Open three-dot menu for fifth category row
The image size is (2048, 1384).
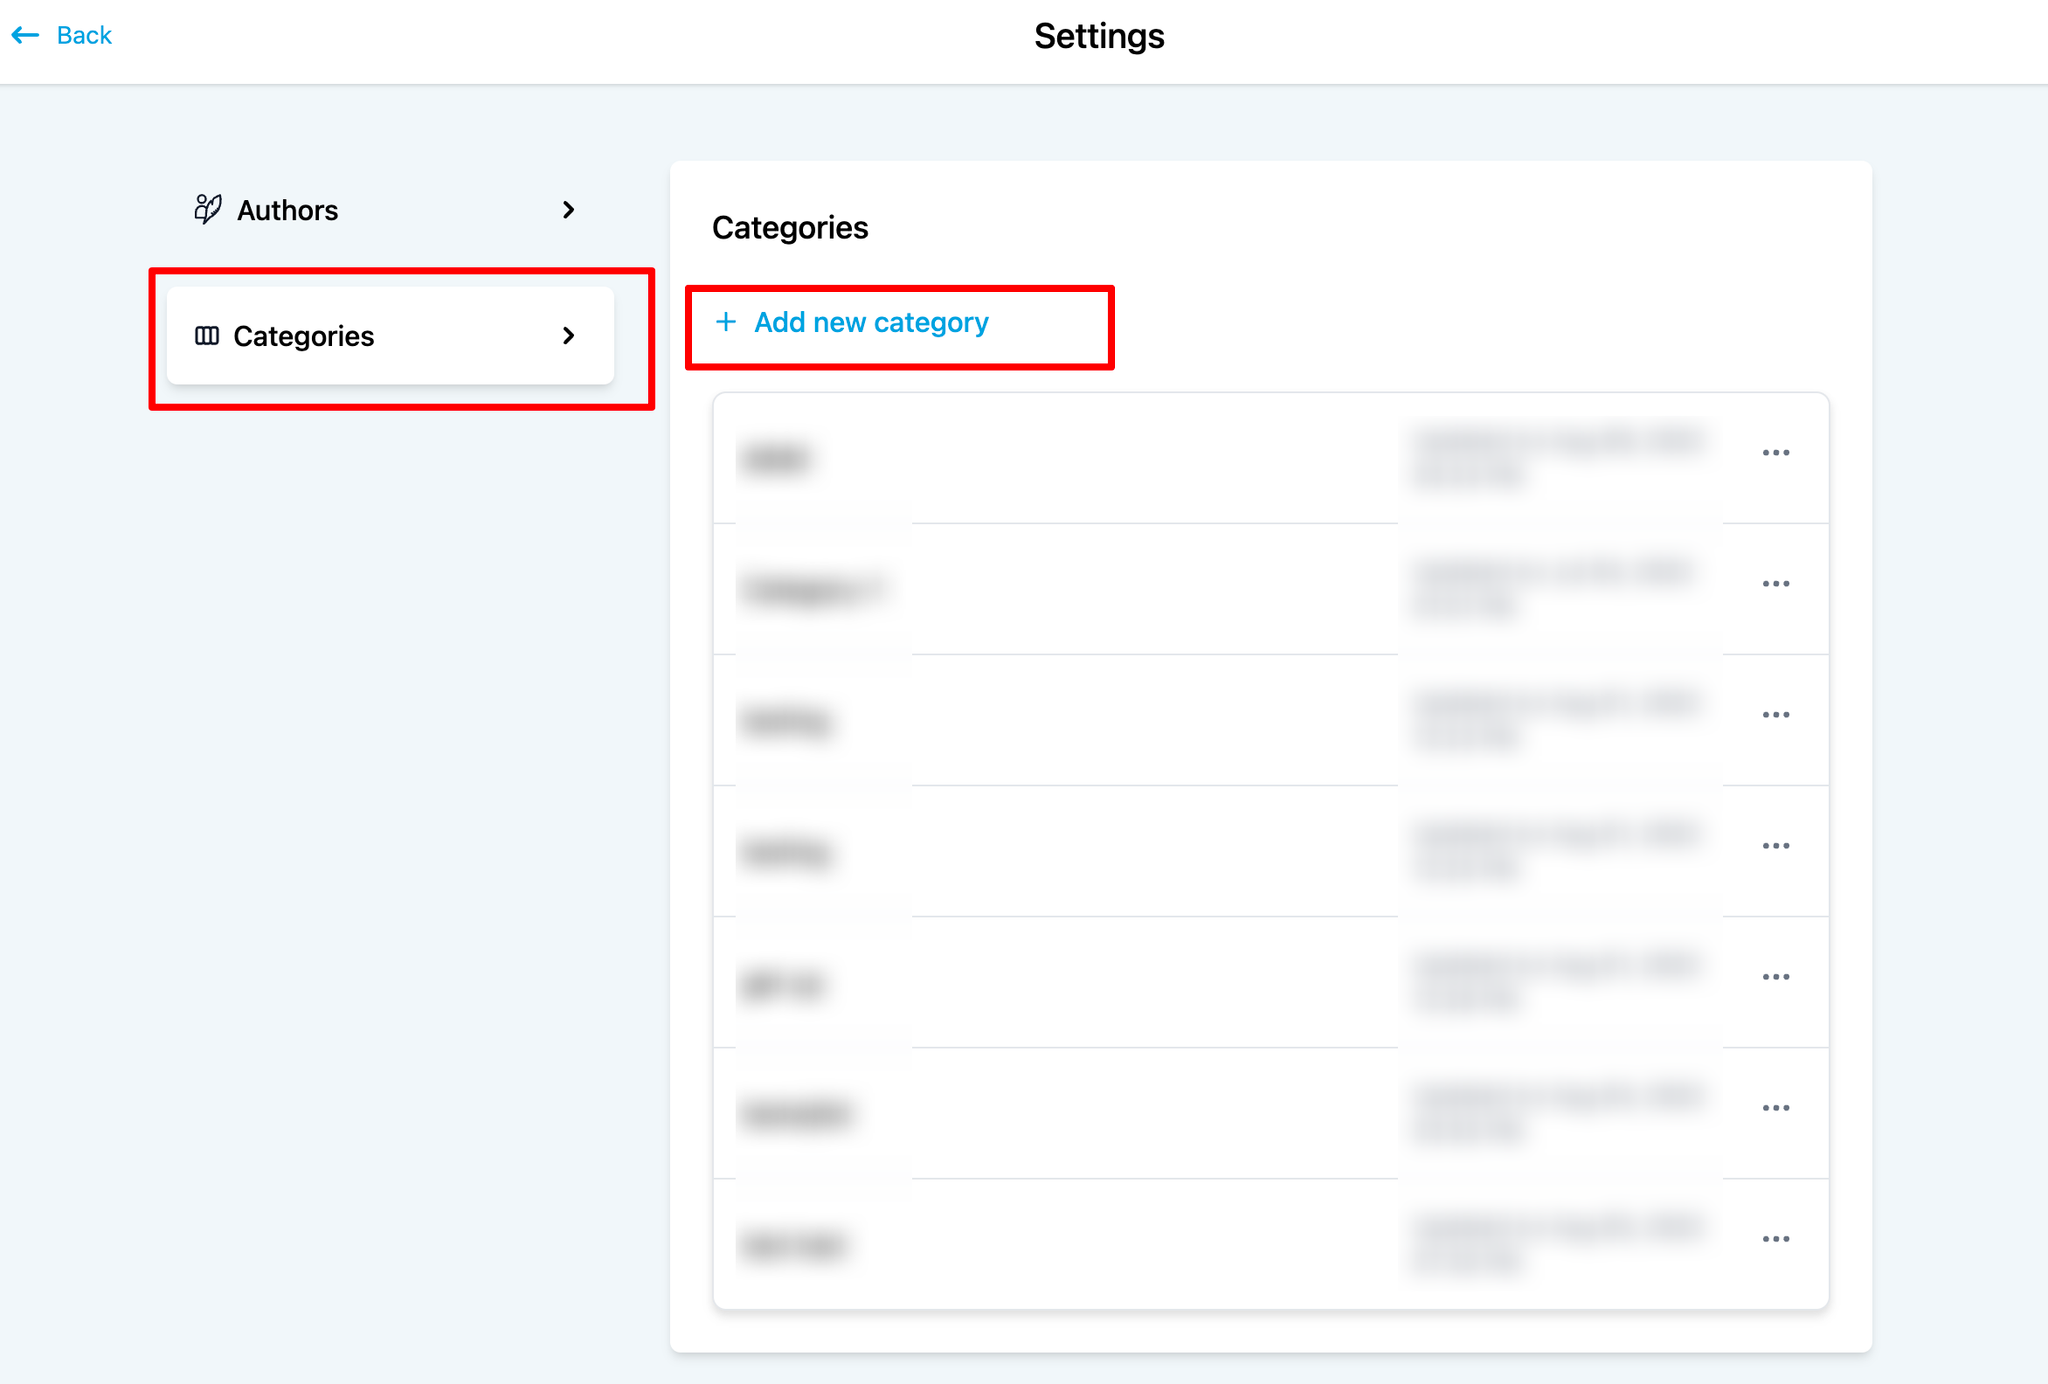pos(1775,977)
